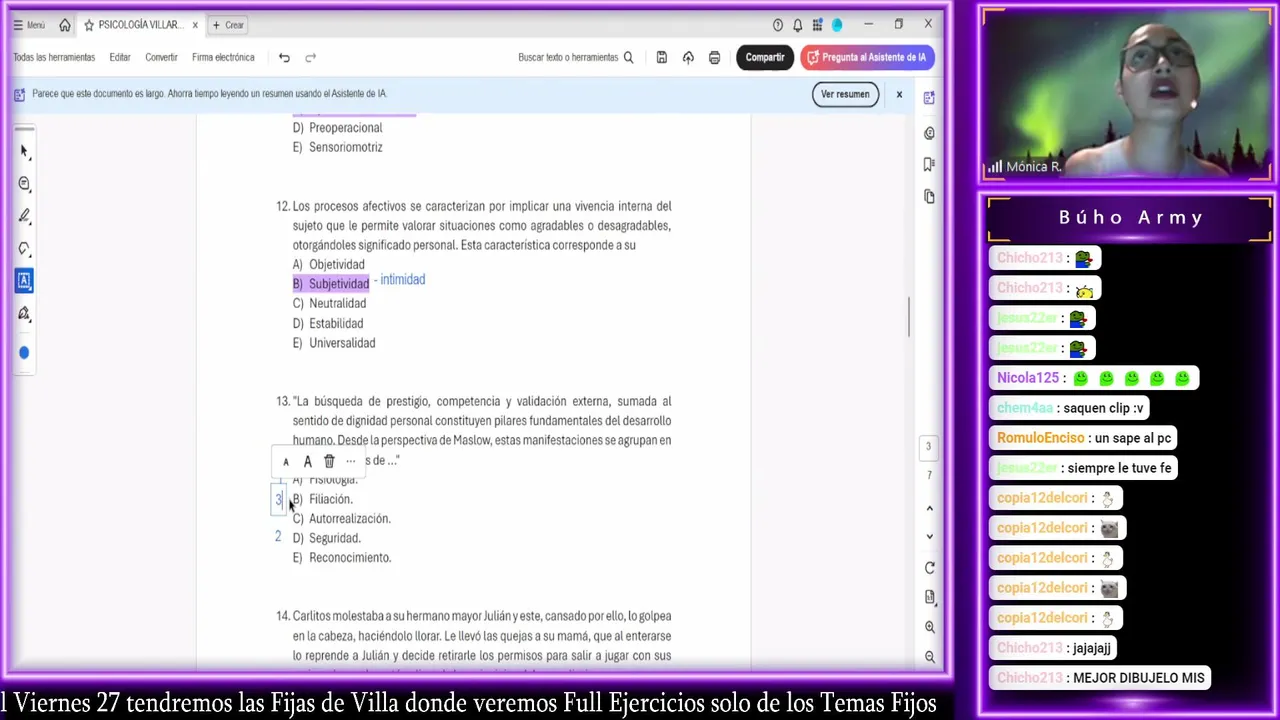Click the answer option E) Reconocimiento.
1280x720 pixels.
tap(341, 557)
